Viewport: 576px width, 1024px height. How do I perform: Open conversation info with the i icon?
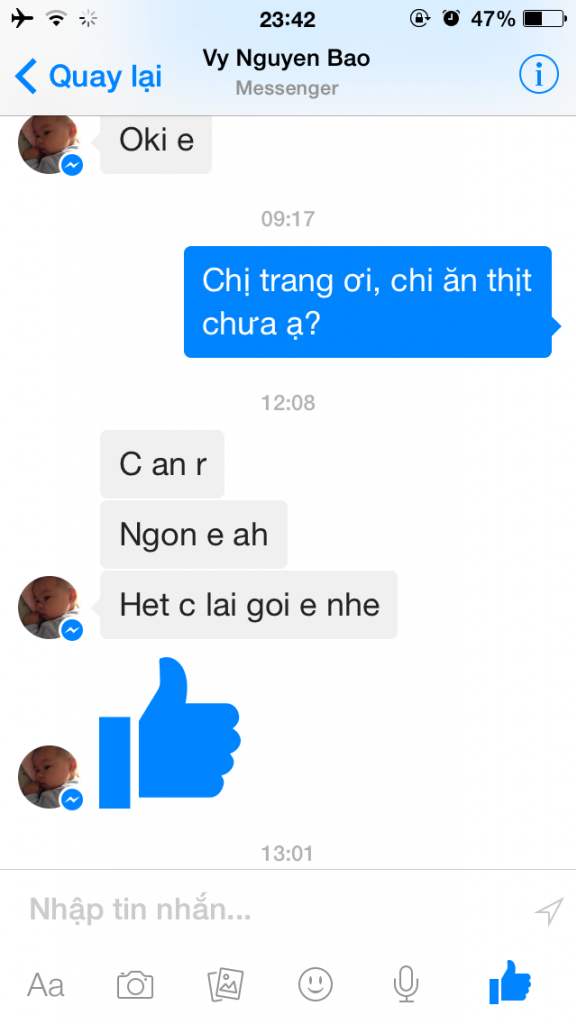click(539, 75)
